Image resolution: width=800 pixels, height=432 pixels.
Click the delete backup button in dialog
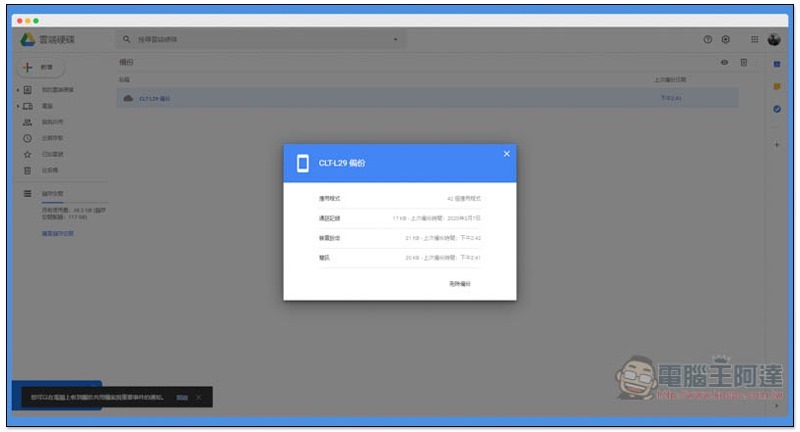pos(459,284)
